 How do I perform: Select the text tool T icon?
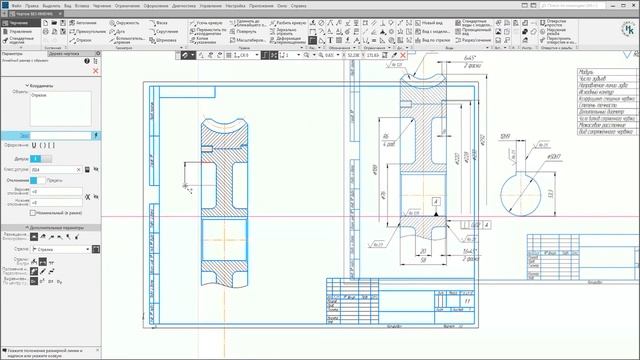pyautogui.click(x=330, y=40)
